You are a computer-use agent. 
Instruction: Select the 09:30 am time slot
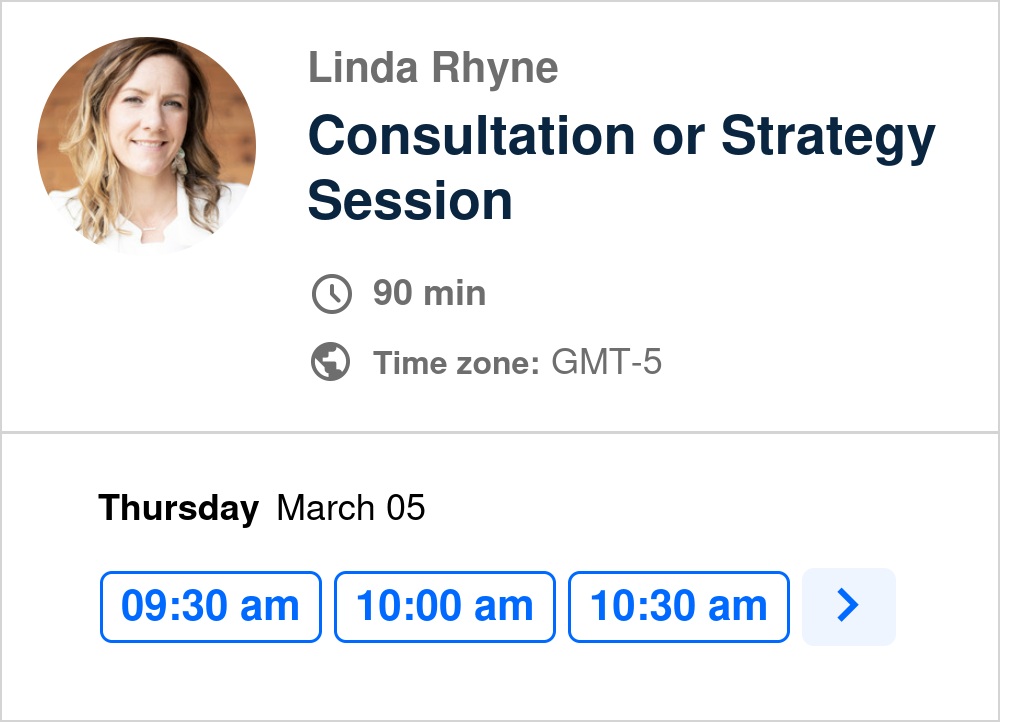click(x=210, y=606)
